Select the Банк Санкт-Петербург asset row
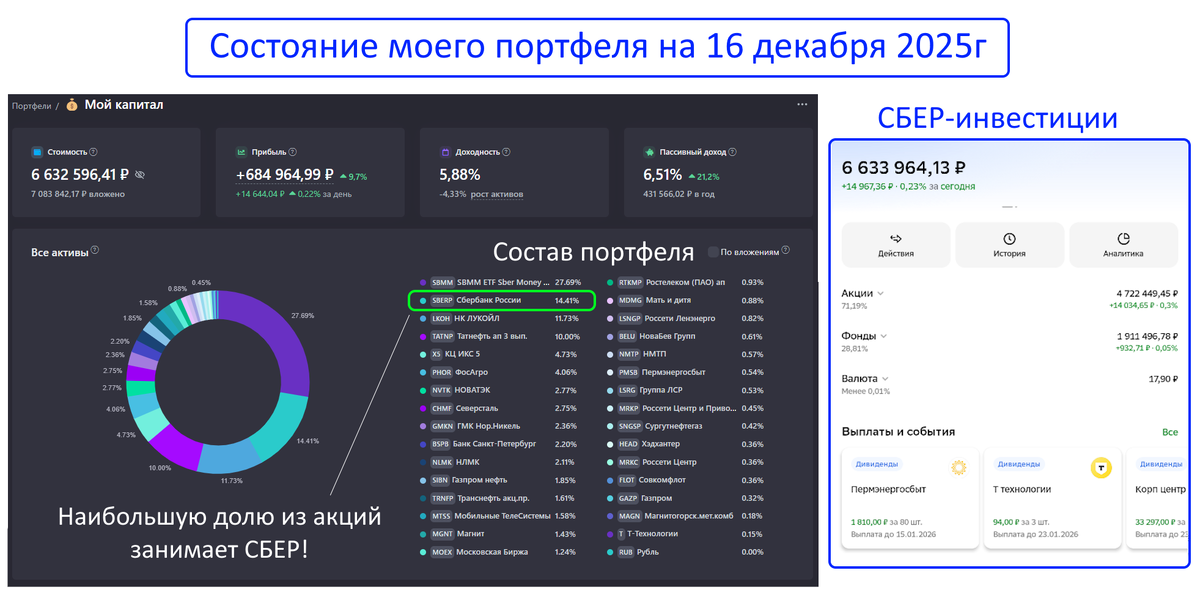Image resolution: width=1200 pixels, height=595 pixels. point(500,443)
